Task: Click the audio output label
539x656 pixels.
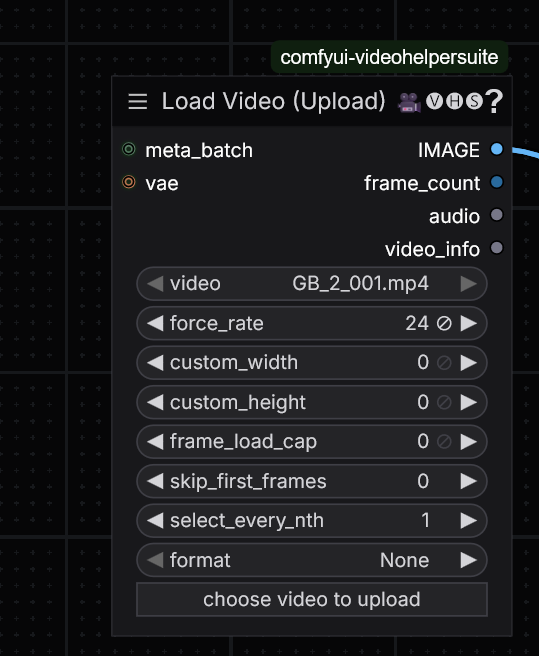Action: pyautogui.click(x=454, y=216)
